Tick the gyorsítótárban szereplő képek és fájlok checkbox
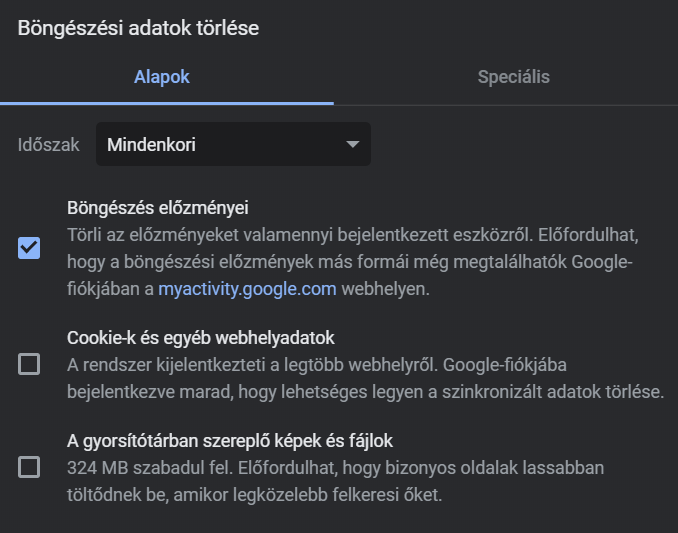 click(x=29, y=467)
